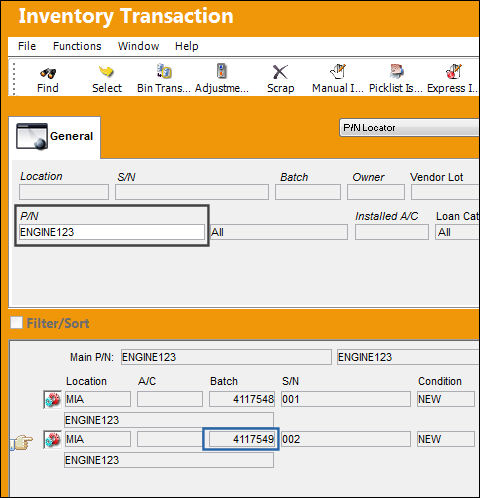Open the Functions menu
The image size is (480, 498).
(x=77, y=46)
